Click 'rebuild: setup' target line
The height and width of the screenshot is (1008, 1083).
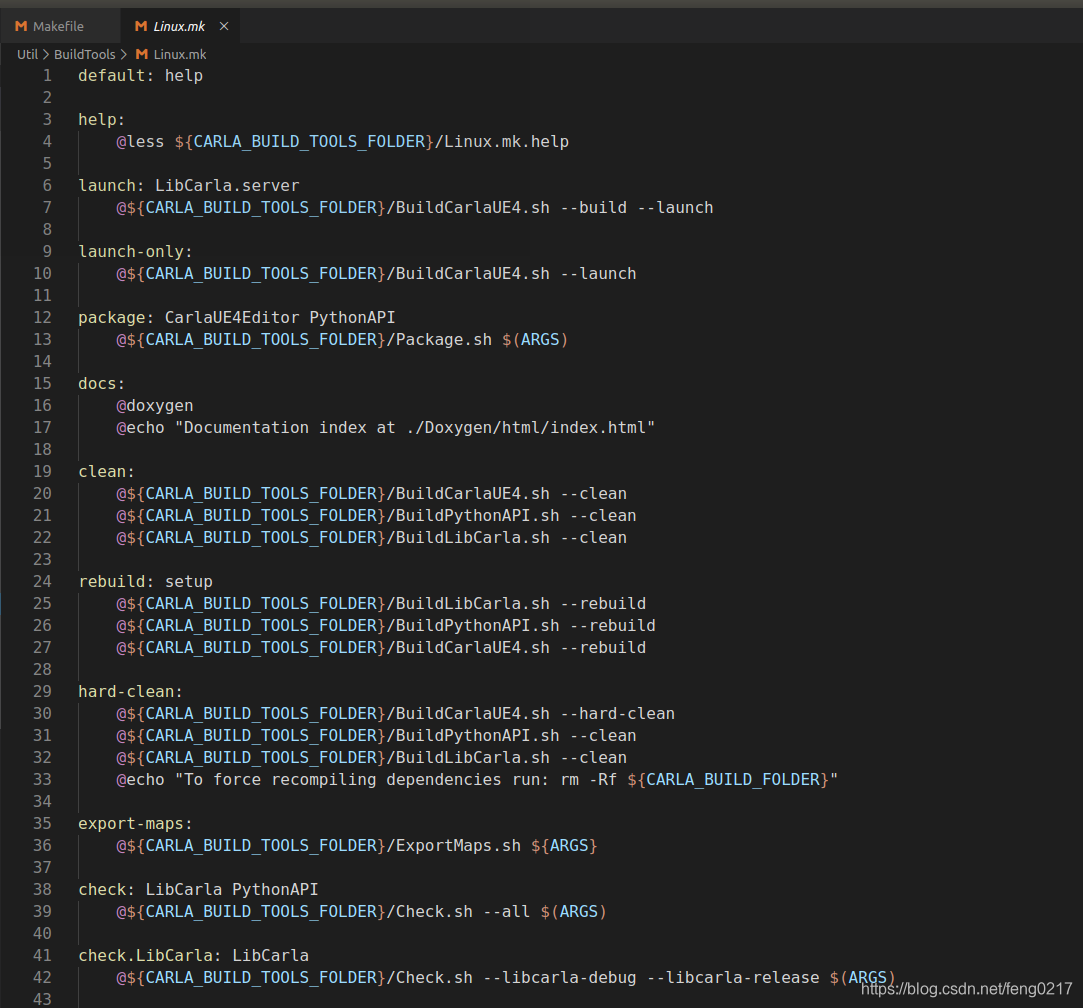145,582
